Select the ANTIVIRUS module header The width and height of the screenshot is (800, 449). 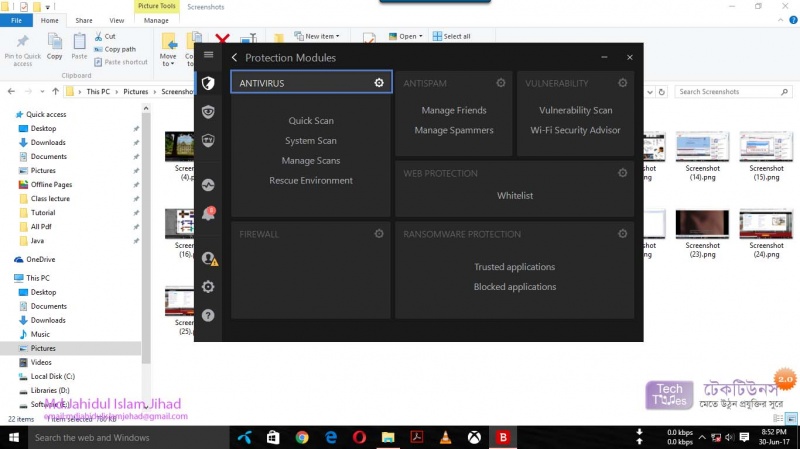[x=312, y=82]
